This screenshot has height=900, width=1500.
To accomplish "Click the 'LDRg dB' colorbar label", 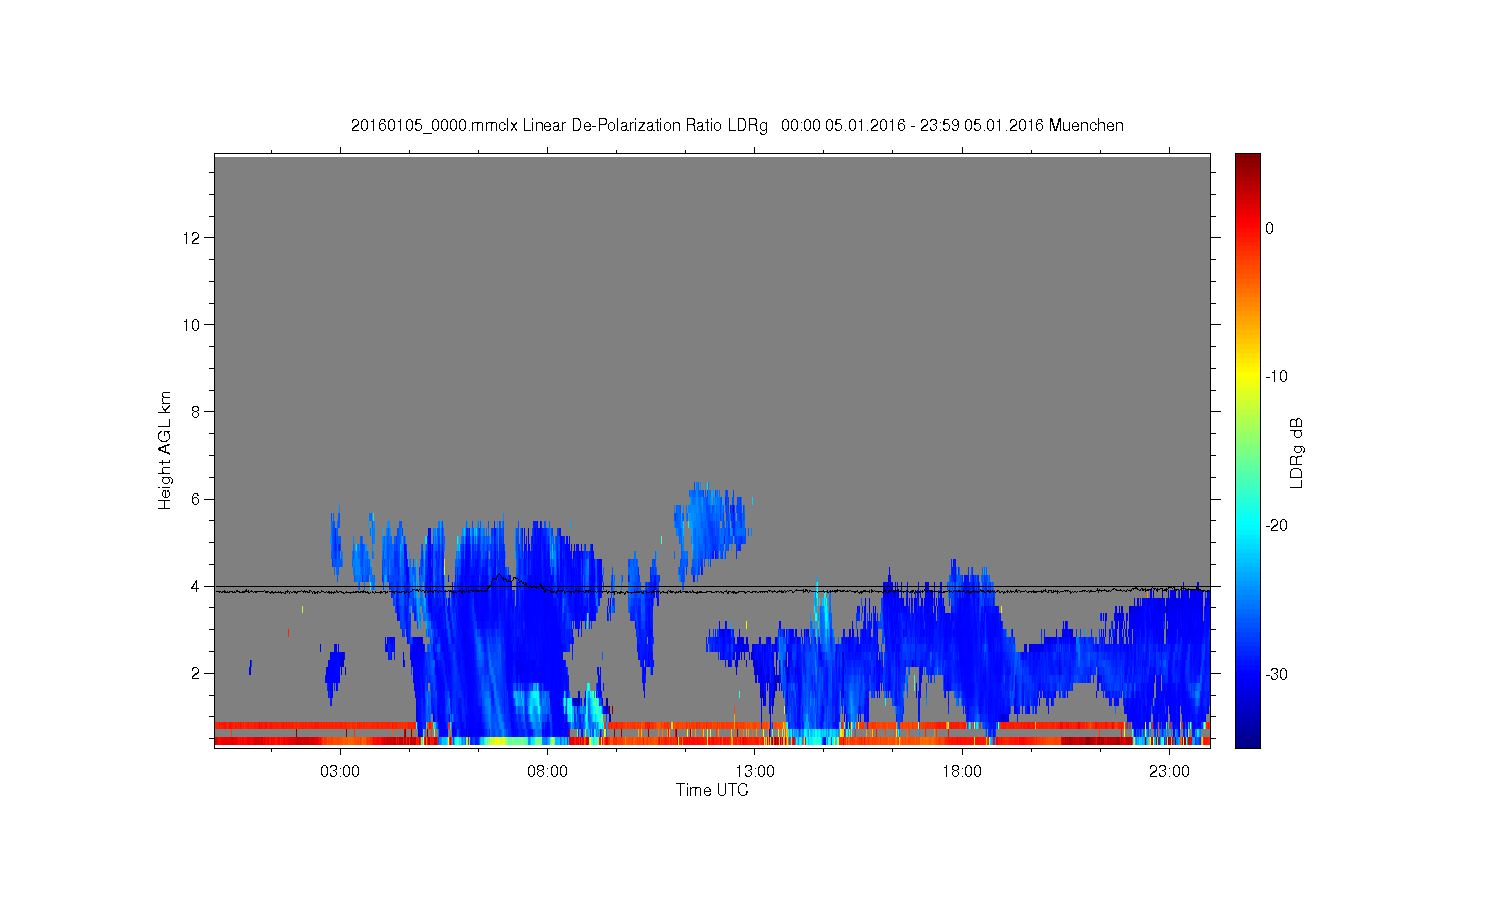I will click(1297, 453).
